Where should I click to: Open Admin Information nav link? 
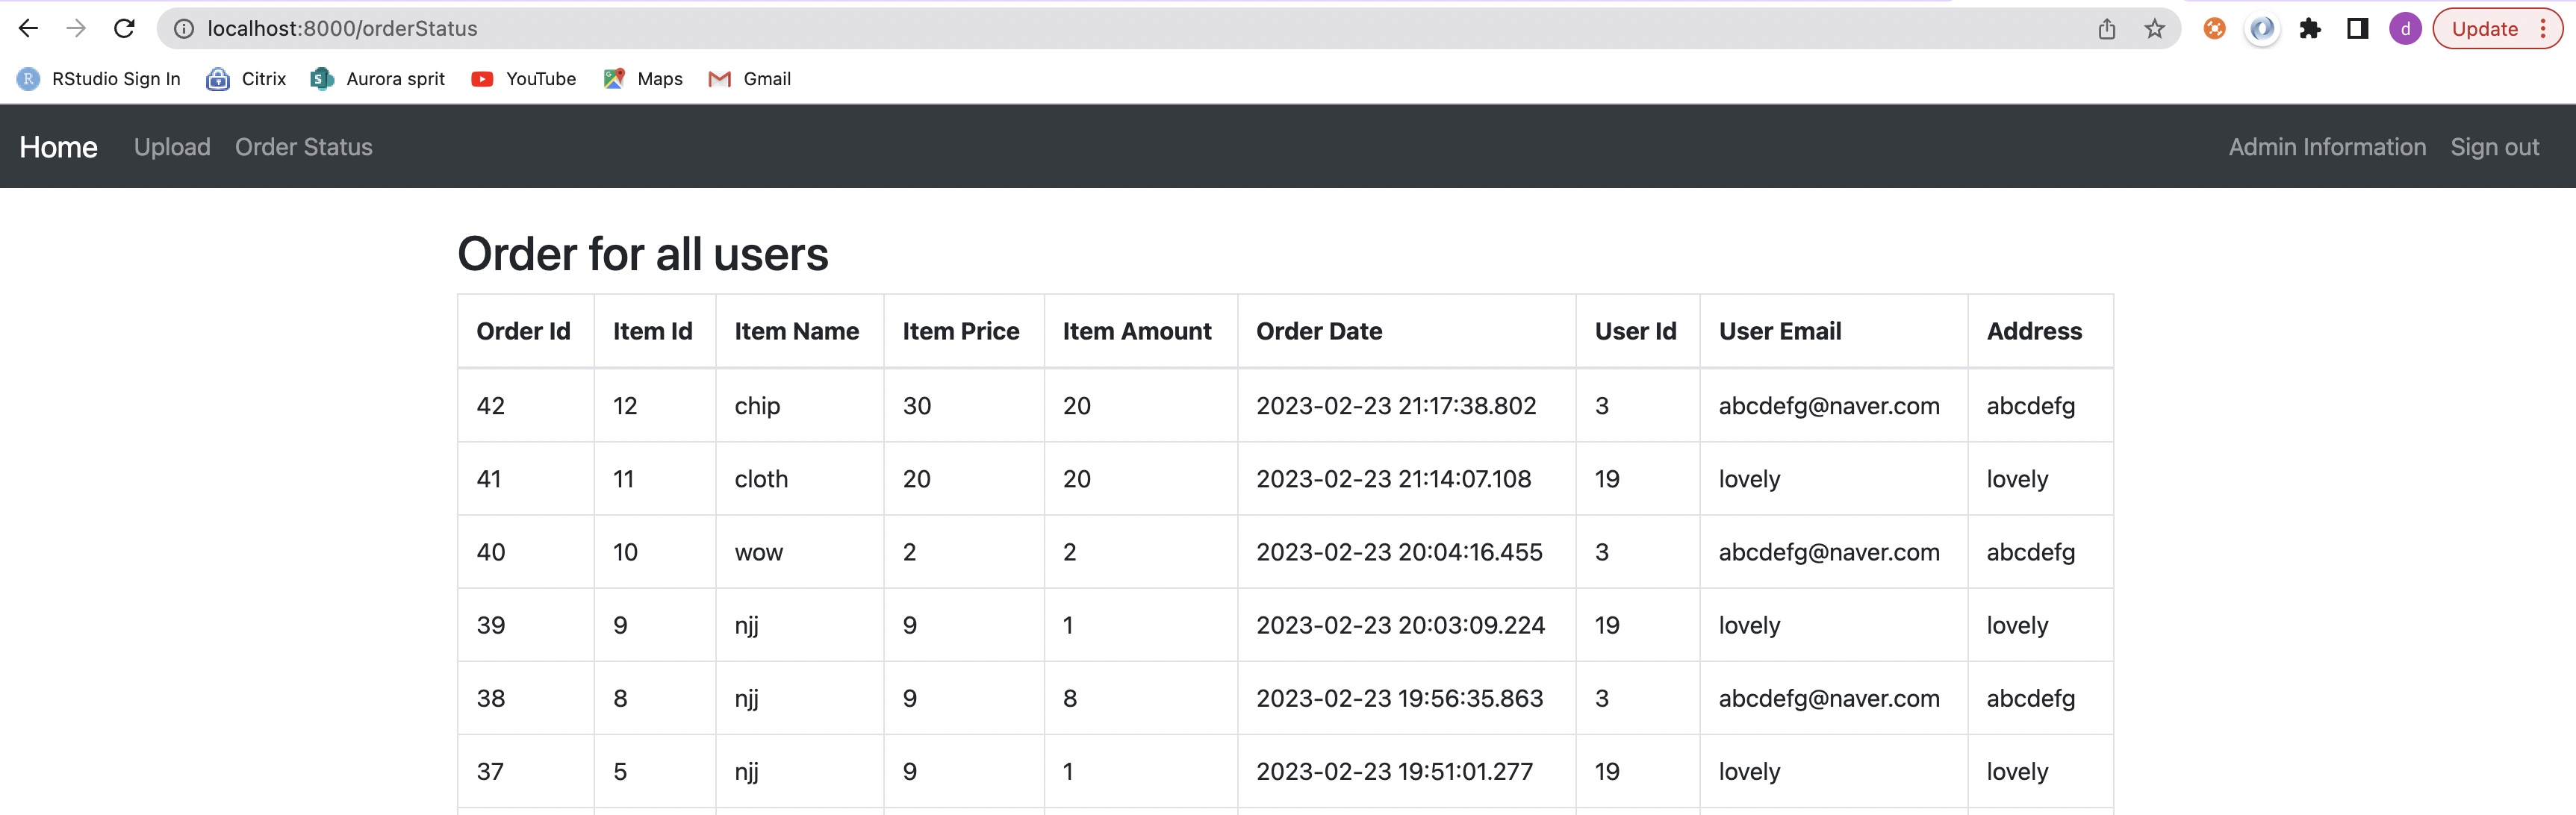coord(2327,147)
